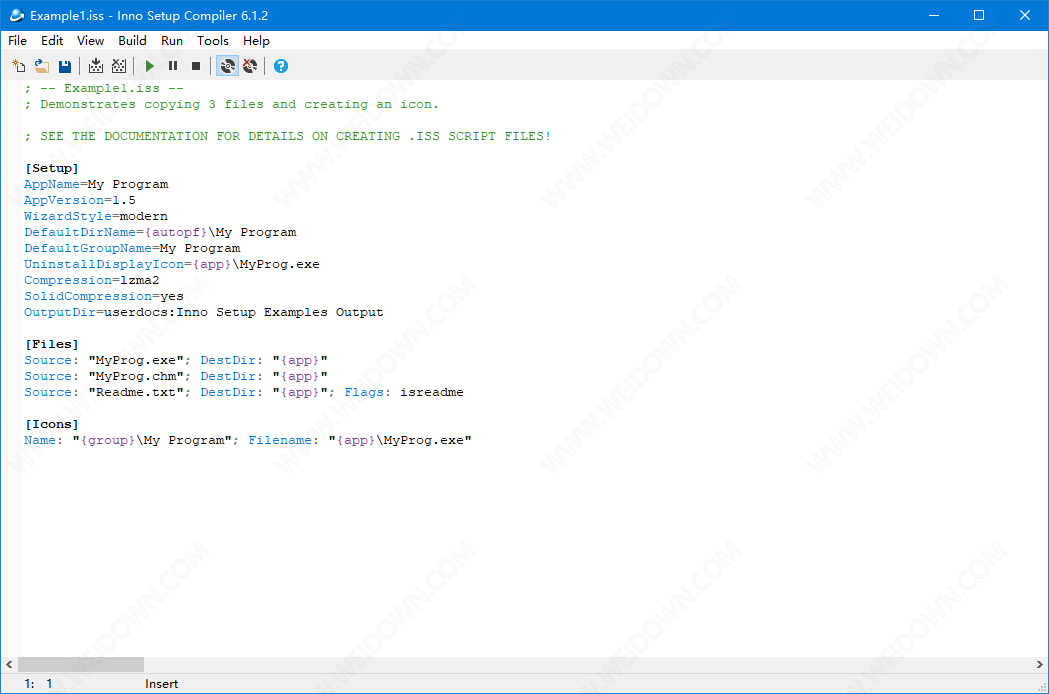Viewport: 1049px width, 694px height.
Task: Click the UninstallDisplayIcon line
Action: tap(172, 264)
